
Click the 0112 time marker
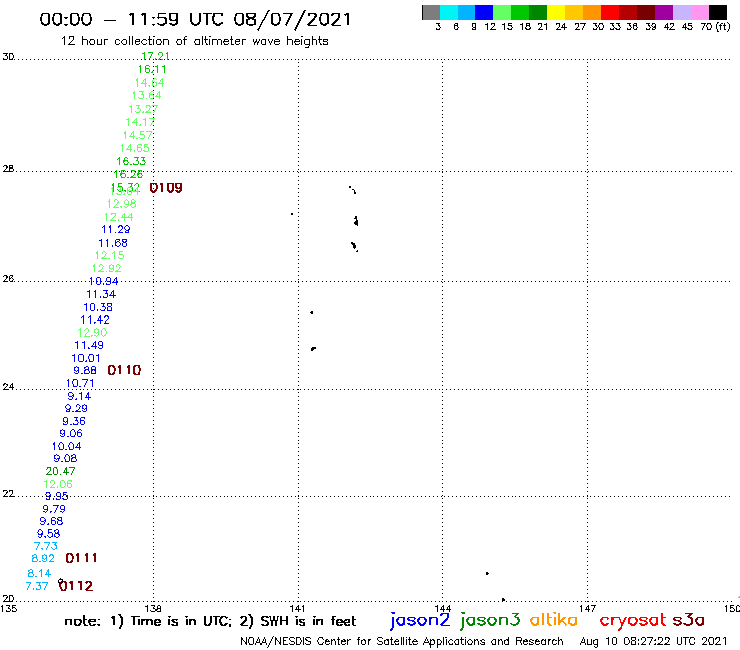tap(76, 586)
